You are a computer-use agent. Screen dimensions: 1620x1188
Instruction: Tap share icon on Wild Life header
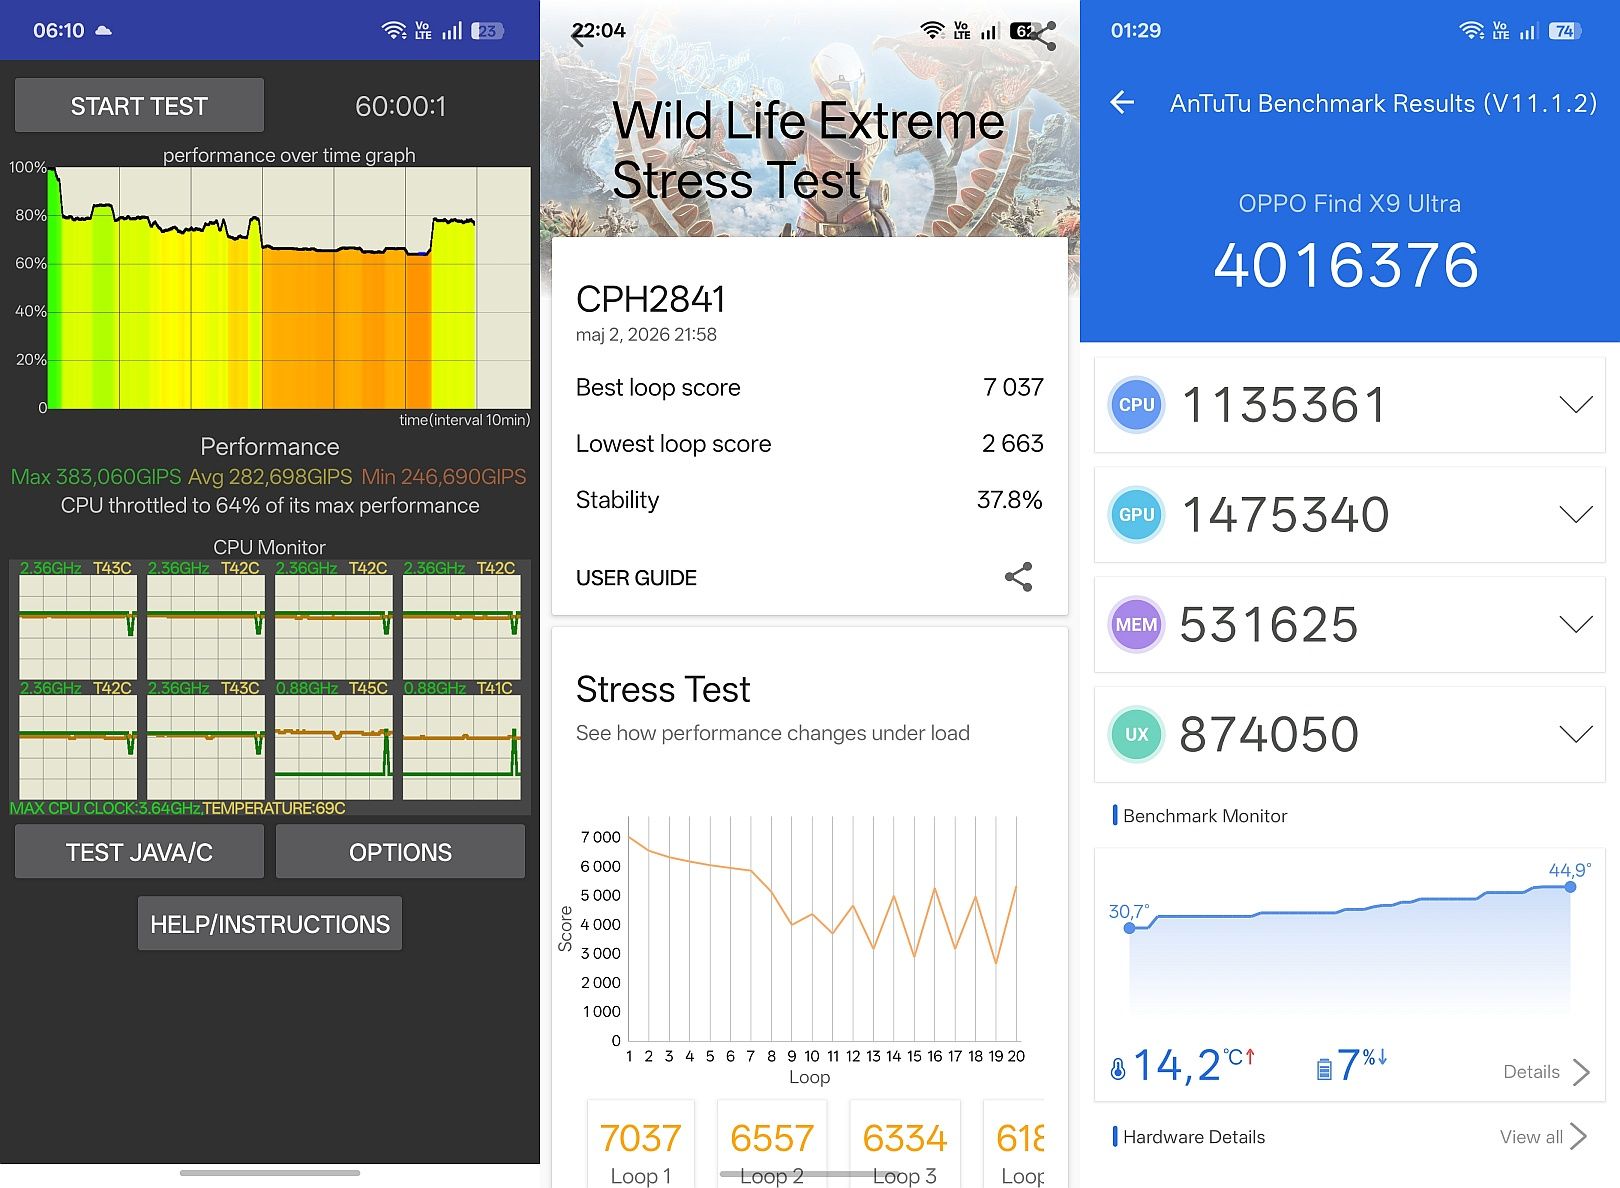coord(1041,36)
